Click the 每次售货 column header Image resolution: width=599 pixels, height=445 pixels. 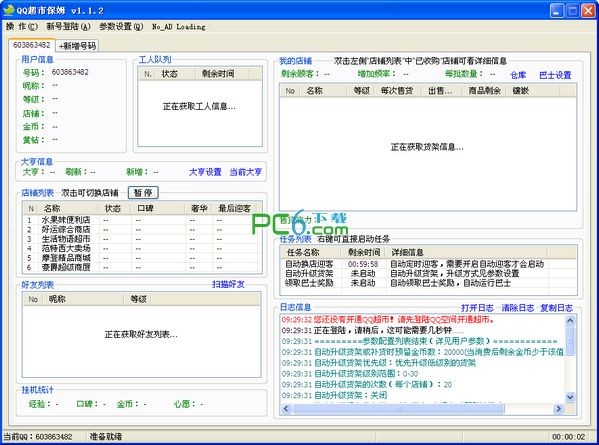coord(397,91)
